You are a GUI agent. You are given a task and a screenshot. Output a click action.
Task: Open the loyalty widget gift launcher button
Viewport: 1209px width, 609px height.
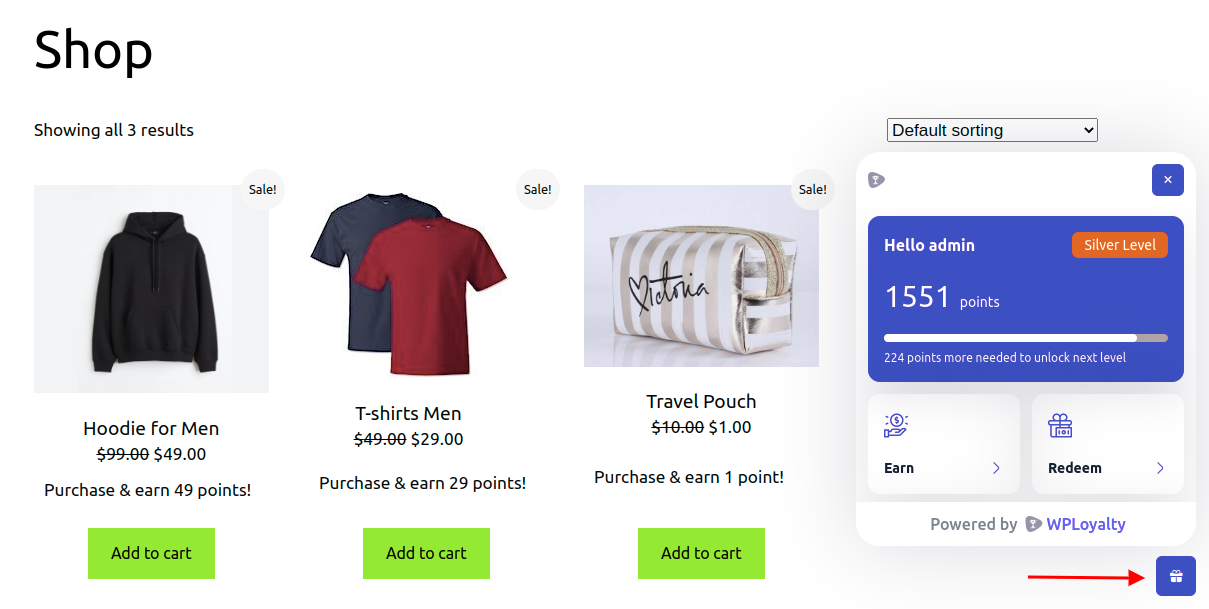(1175, 576)
